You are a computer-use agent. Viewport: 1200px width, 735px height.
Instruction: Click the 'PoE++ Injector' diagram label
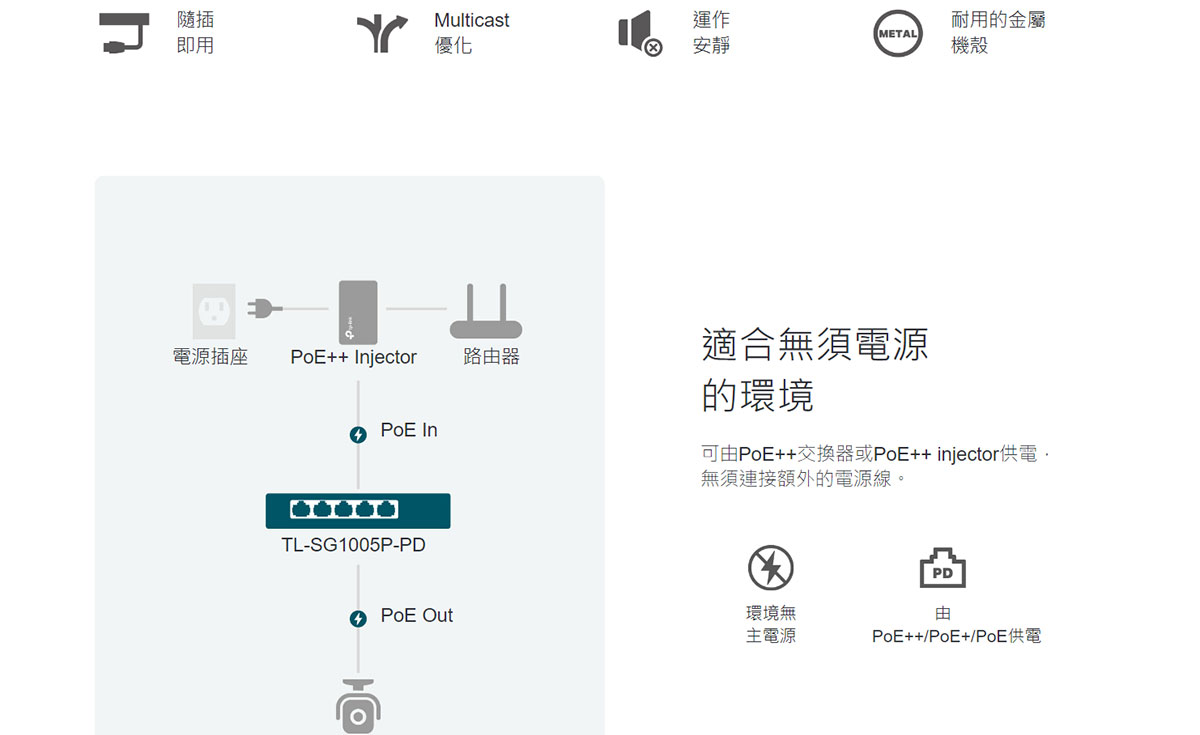[354, 357]
